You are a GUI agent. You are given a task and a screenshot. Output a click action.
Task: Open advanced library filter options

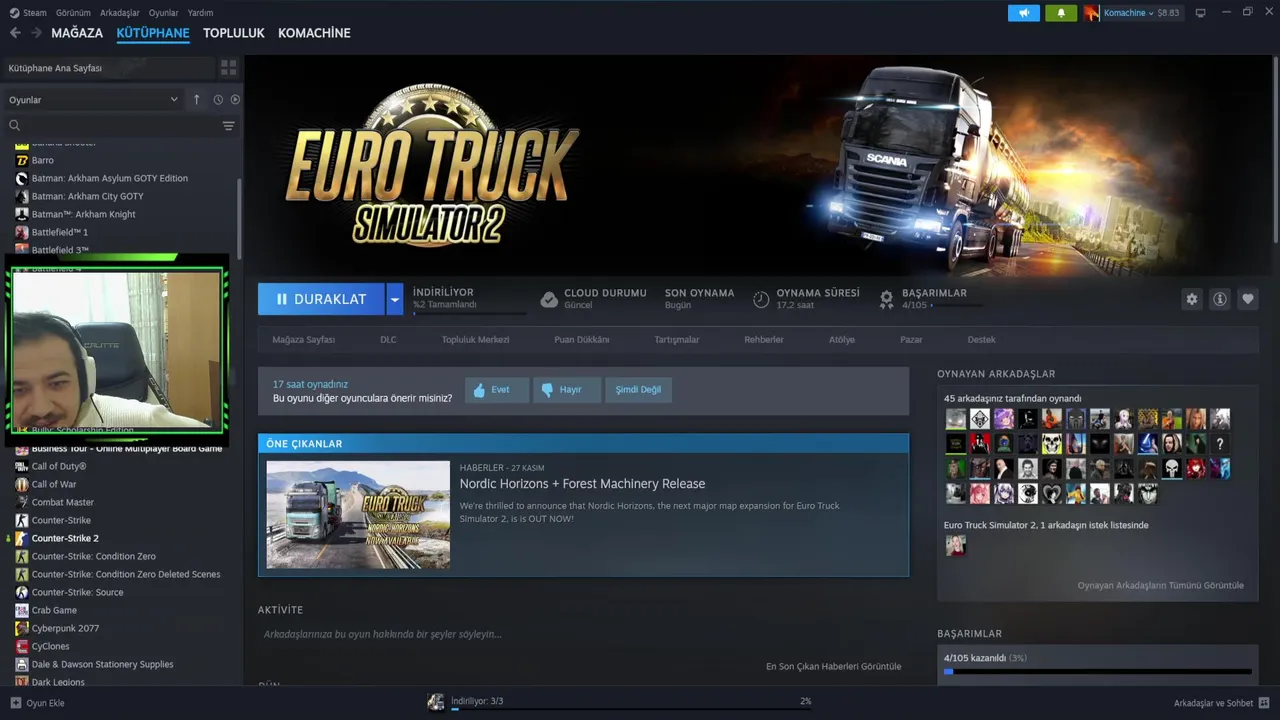tap(229, 126)
